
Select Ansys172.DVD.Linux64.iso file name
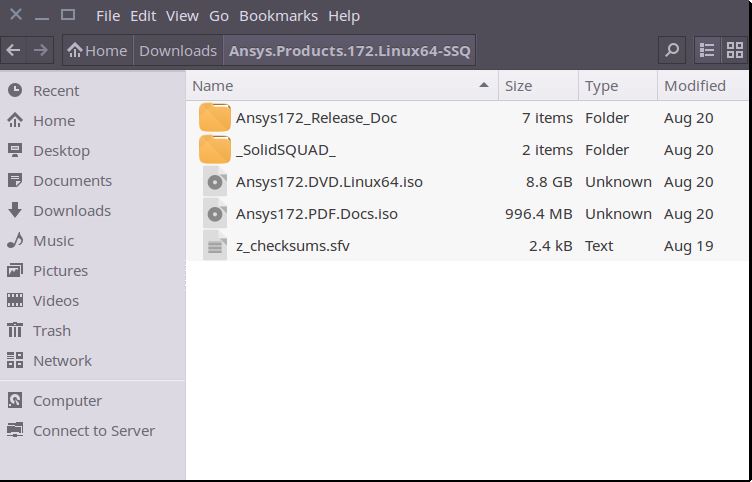[329, 182]
